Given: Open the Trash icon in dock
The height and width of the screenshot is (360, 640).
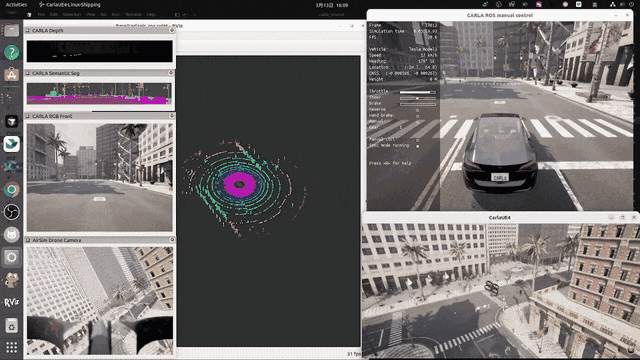Looking at the screenshot, I should click(x=11, y=325).
